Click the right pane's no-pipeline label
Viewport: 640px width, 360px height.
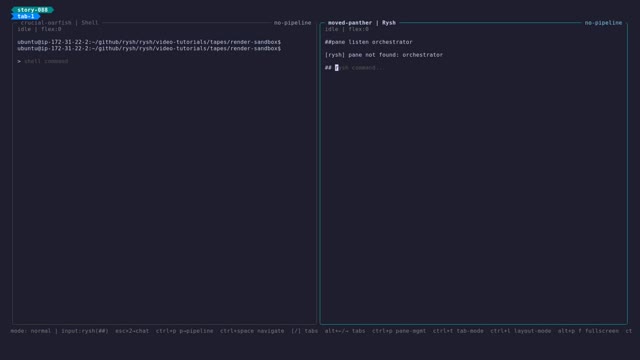[x=603, y=23]
